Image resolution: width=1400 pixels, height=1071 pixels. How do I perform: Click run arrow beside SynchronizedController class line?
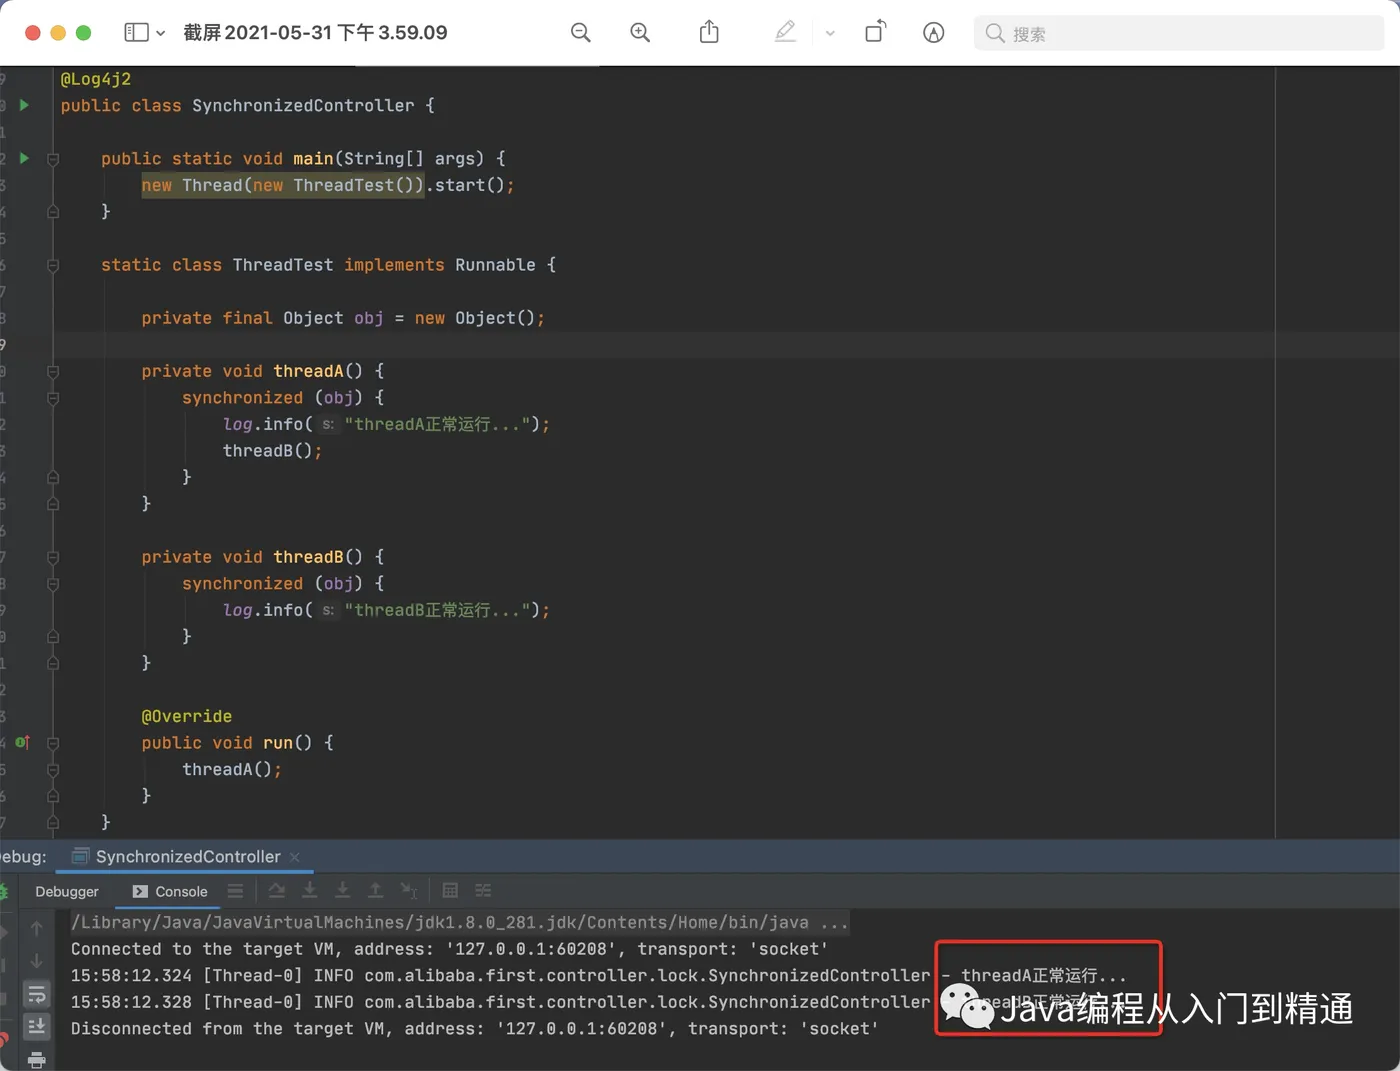(x=24, y=105)
